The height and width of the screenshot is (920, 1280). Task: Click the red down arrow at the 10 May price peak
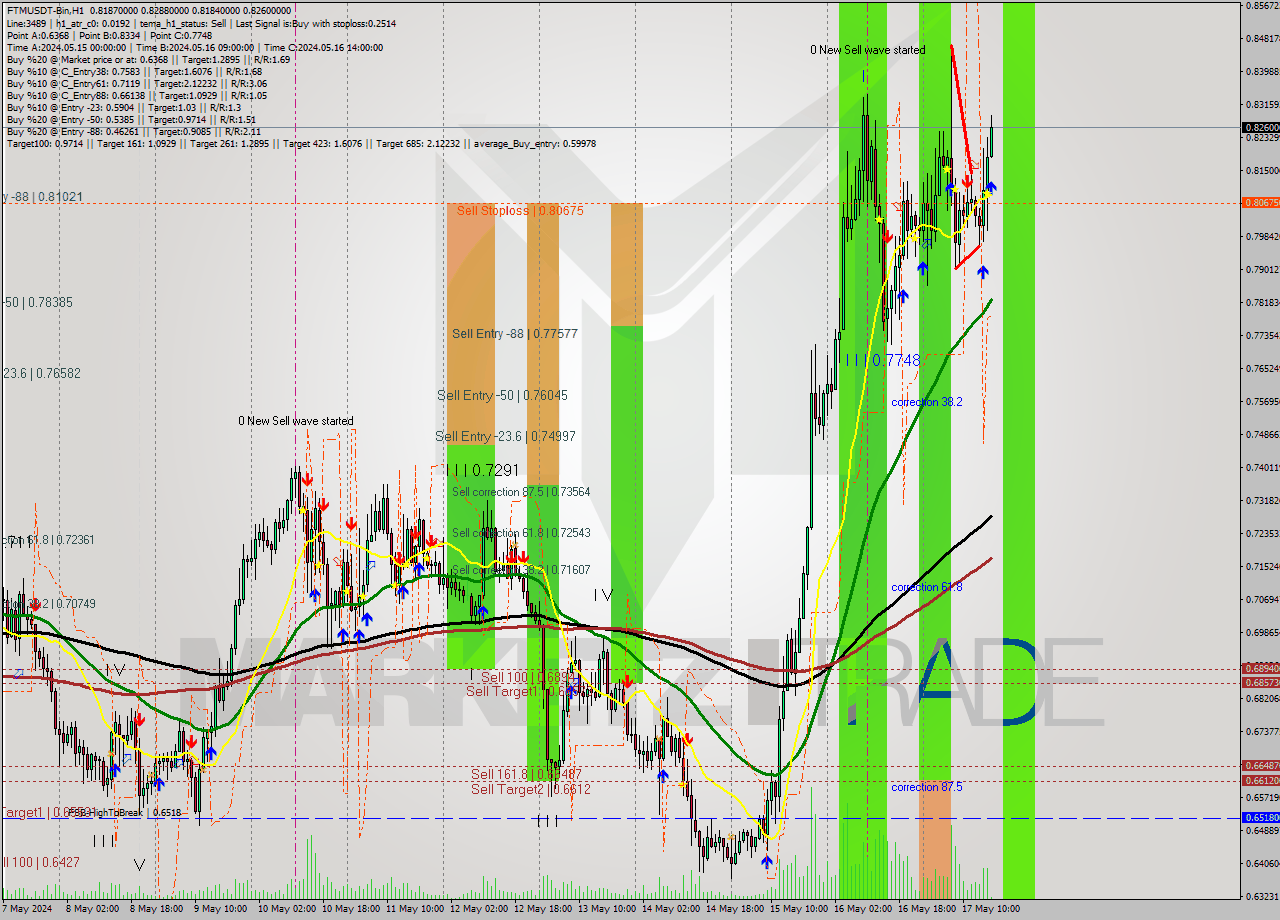pos(307,479)
